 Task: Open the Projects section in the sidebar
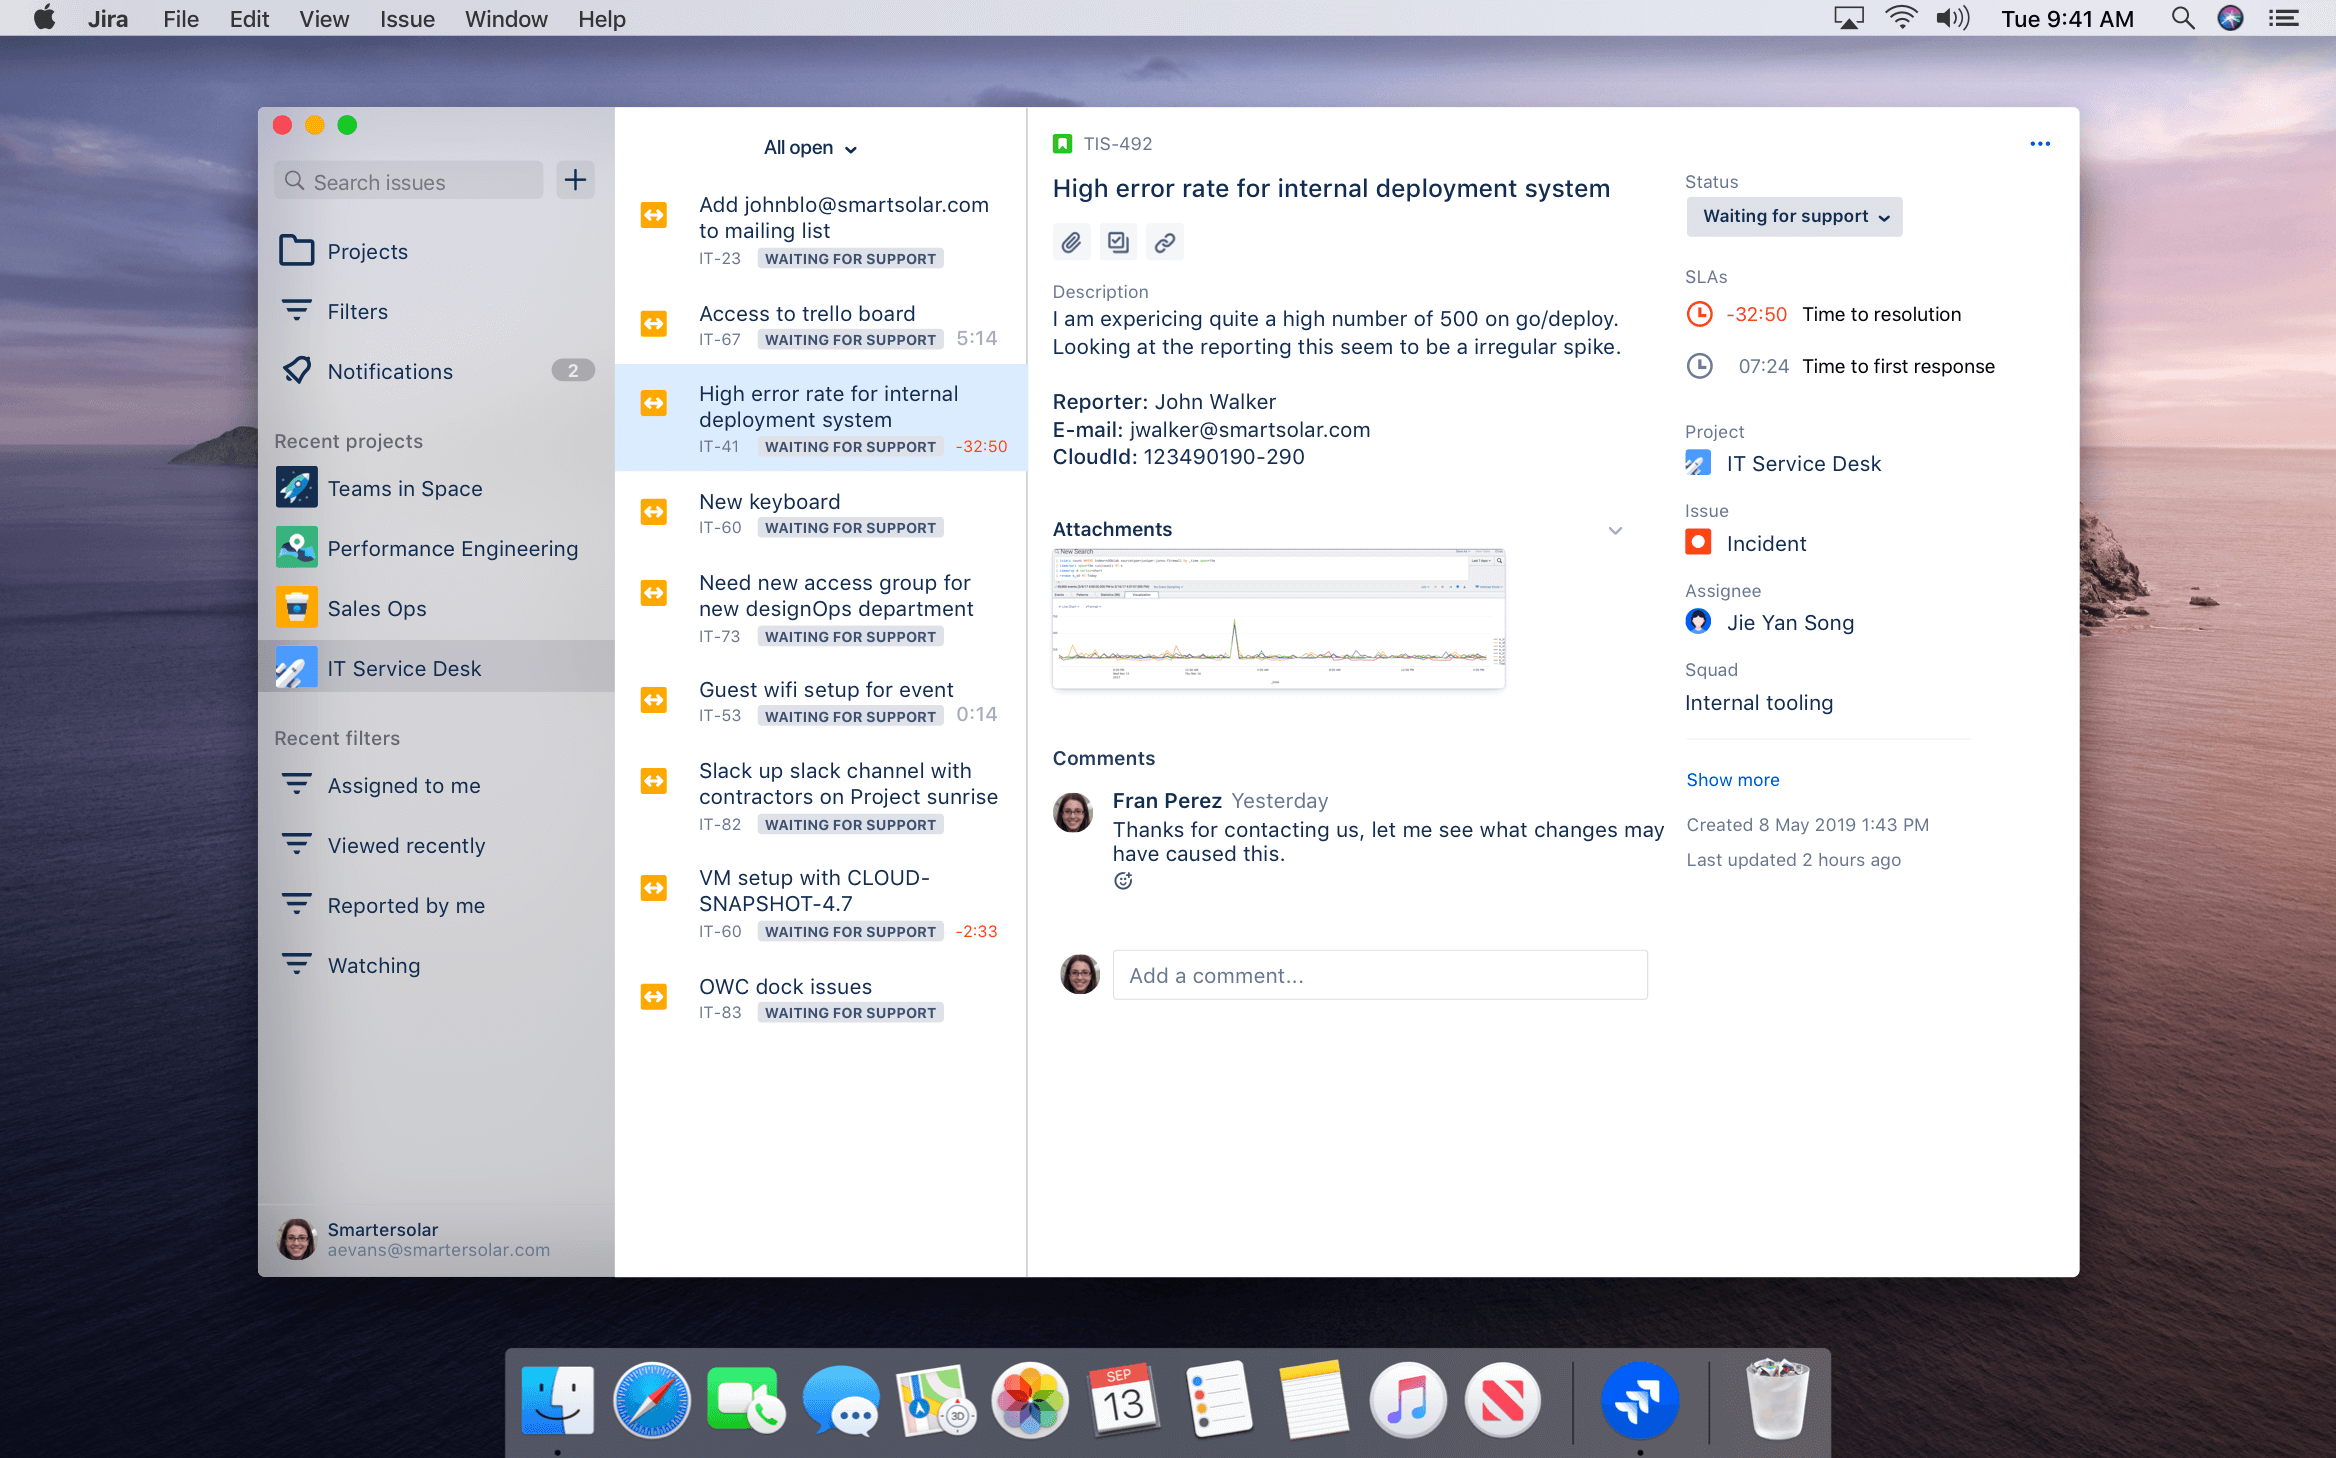[x=297, y=251]
